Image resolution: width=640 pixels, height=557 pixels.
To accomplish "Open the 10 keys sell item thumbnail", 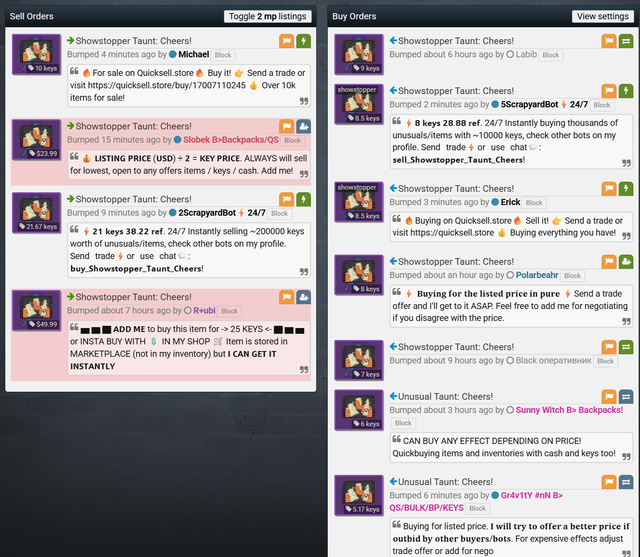I will [36, 54].
